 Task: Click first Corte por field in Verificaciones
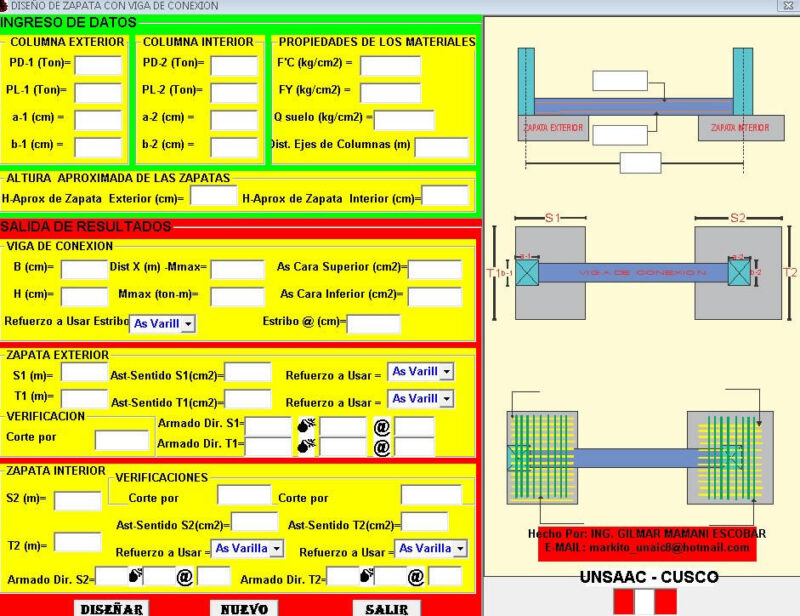click(x=244, y=495)
